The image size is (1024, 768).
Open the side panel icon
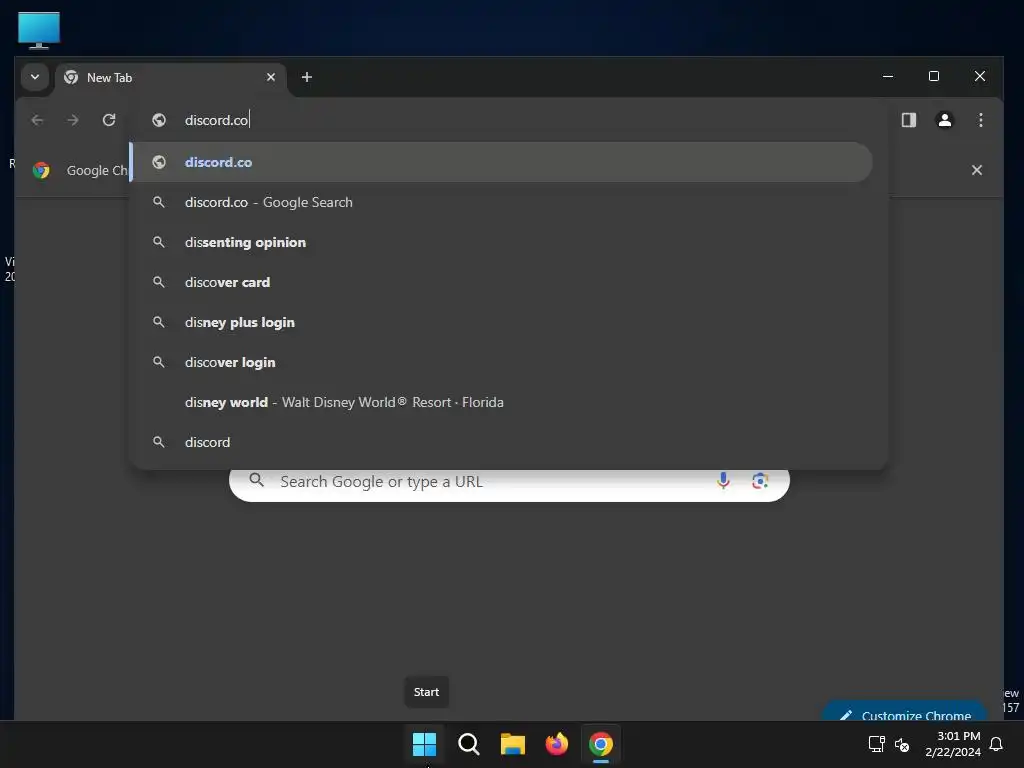908,120
